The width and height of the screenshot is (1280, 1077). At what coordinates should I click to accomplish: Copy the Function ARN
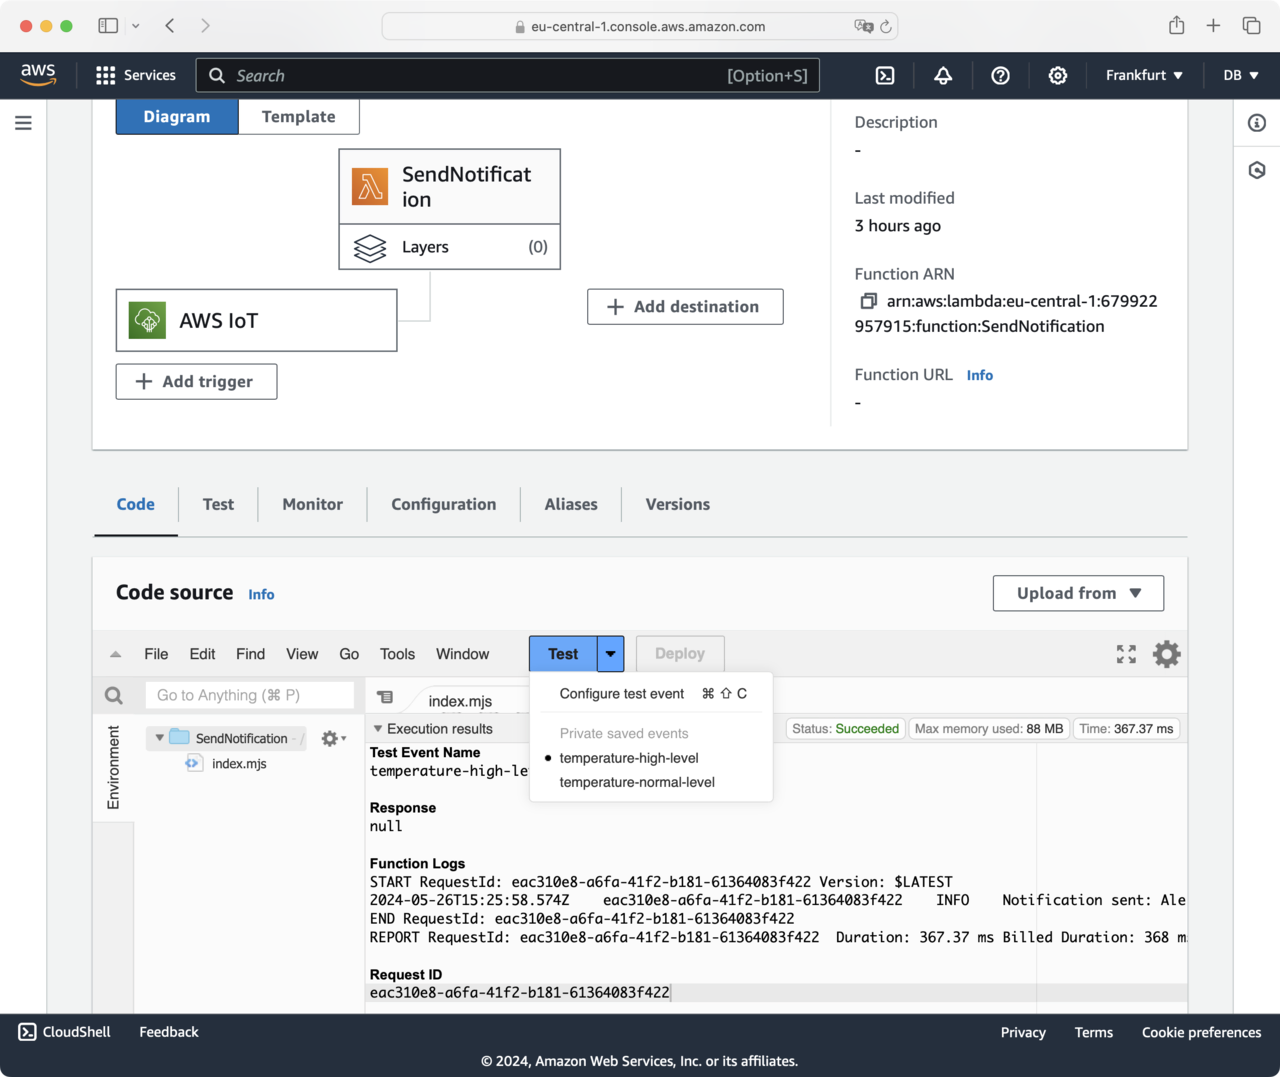click(868, 301)
